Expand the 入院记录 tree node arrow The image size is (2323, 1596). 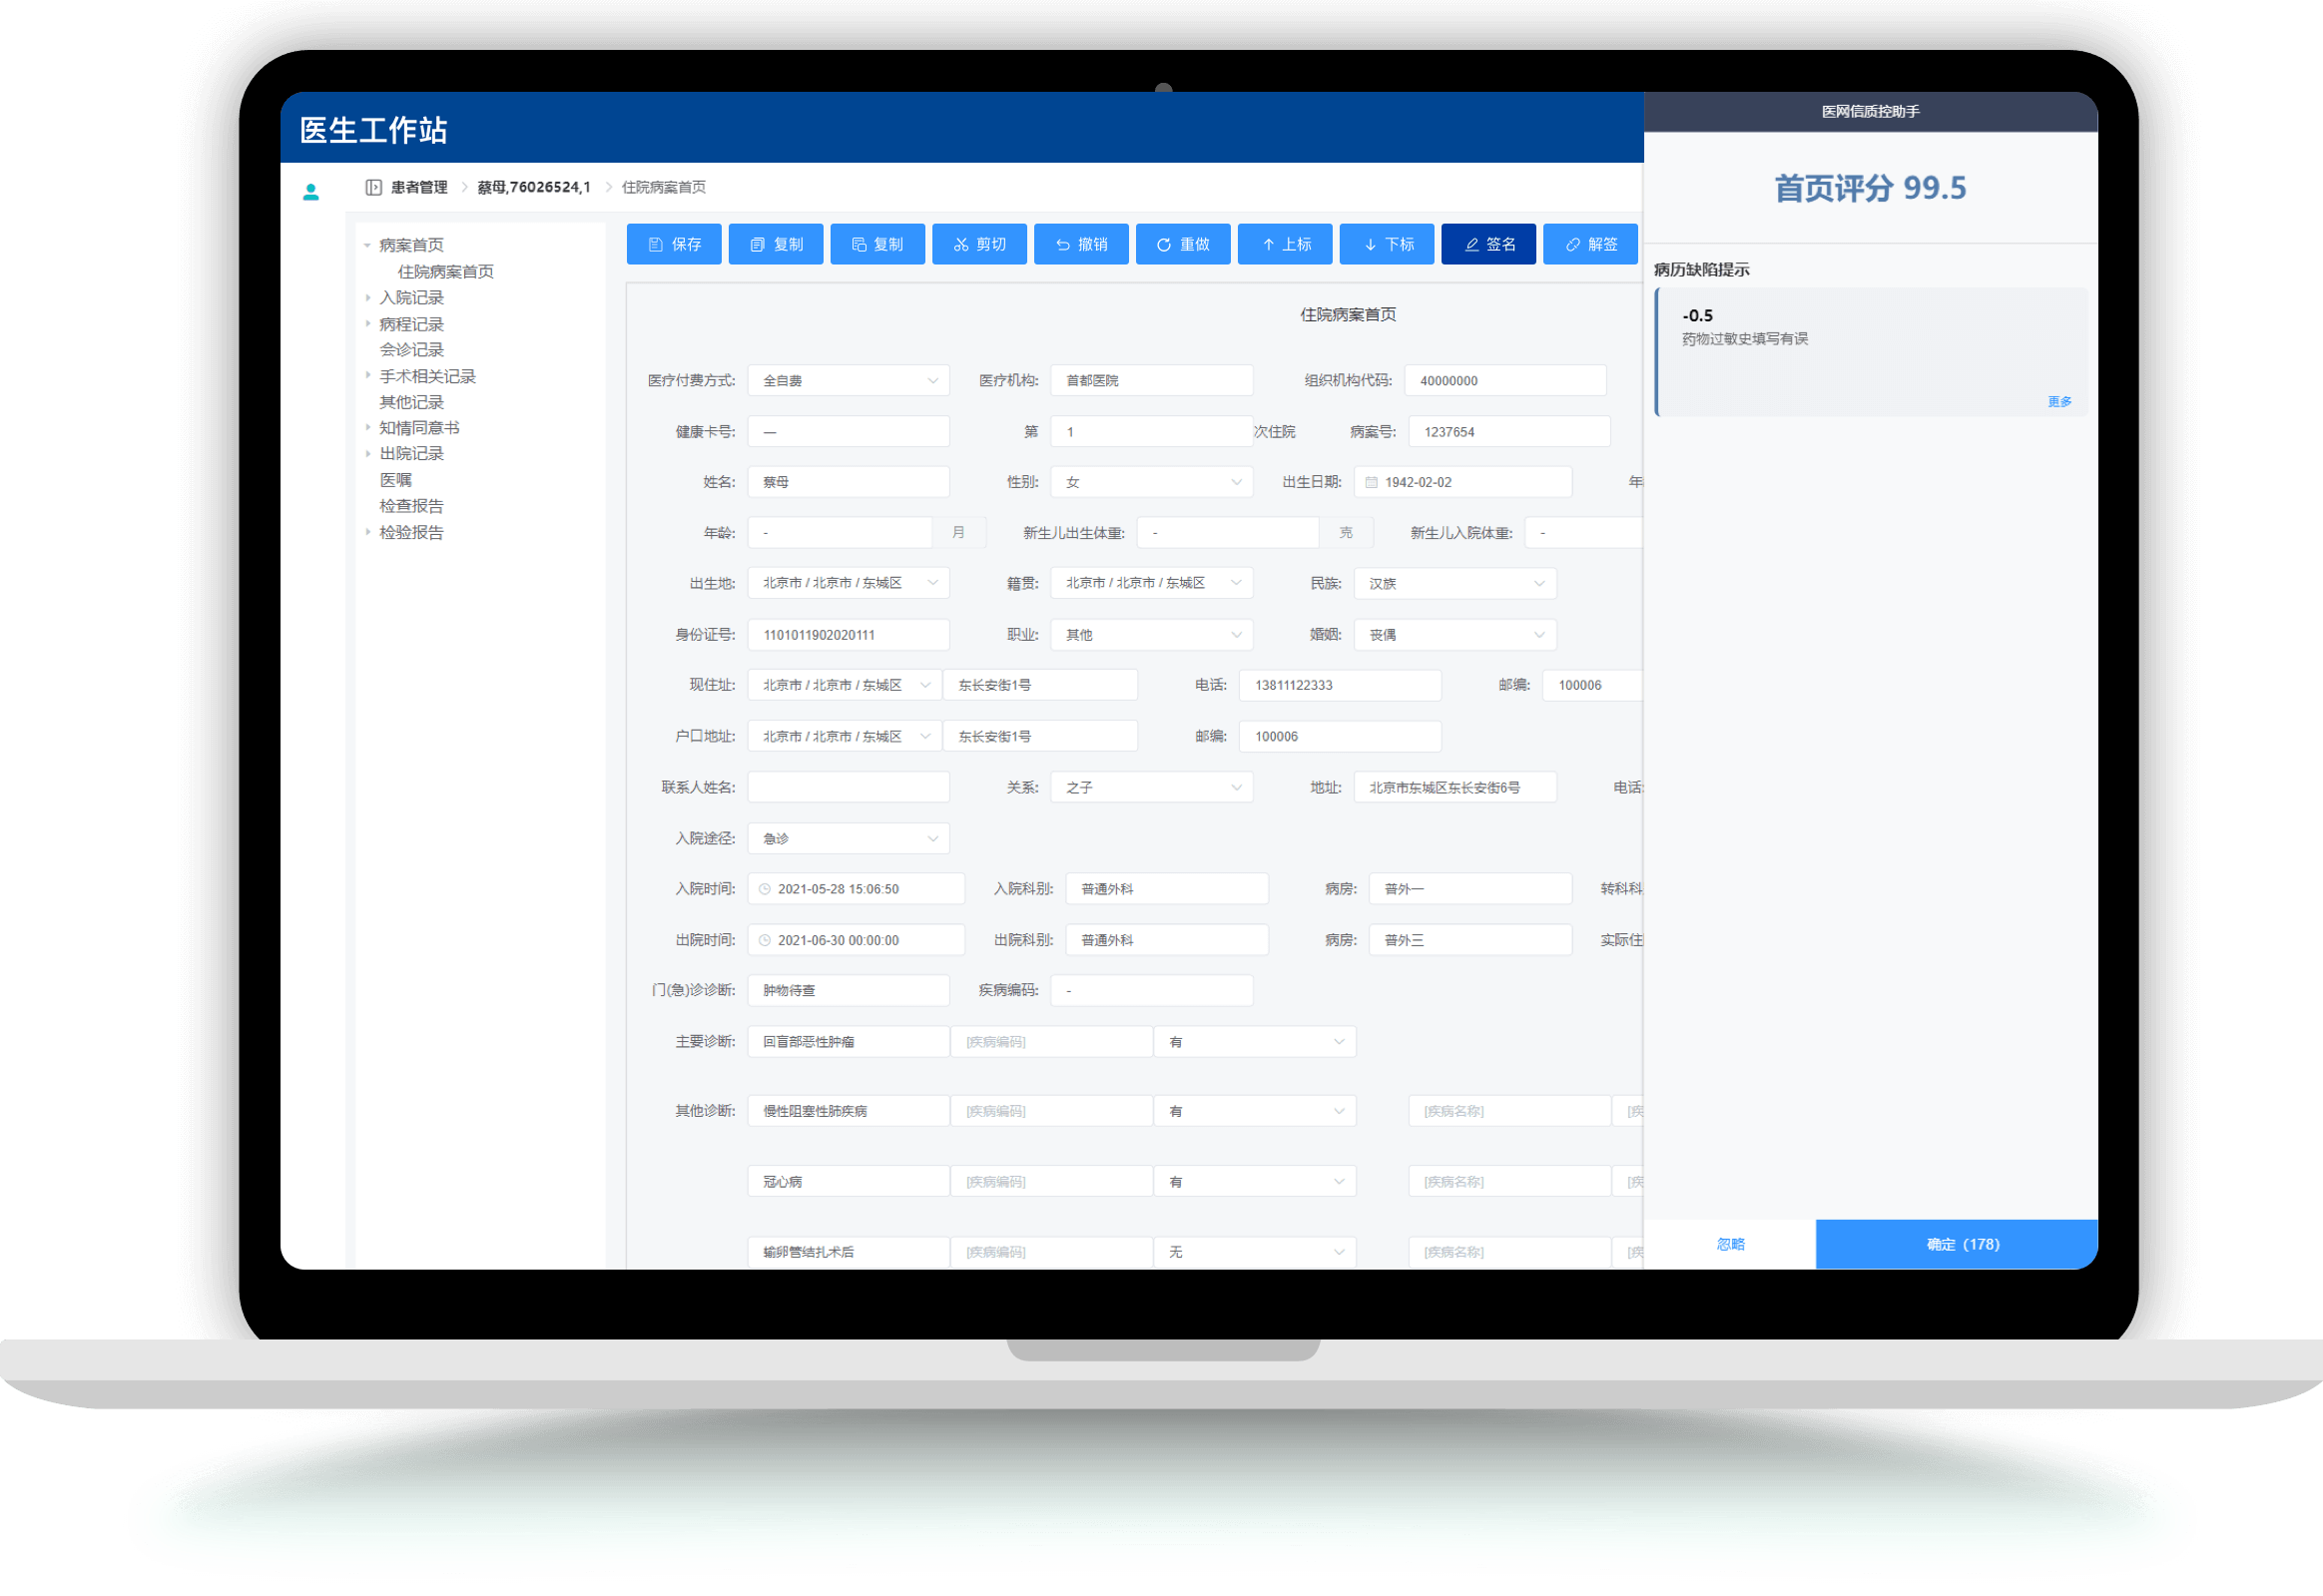tap(367, 298)
